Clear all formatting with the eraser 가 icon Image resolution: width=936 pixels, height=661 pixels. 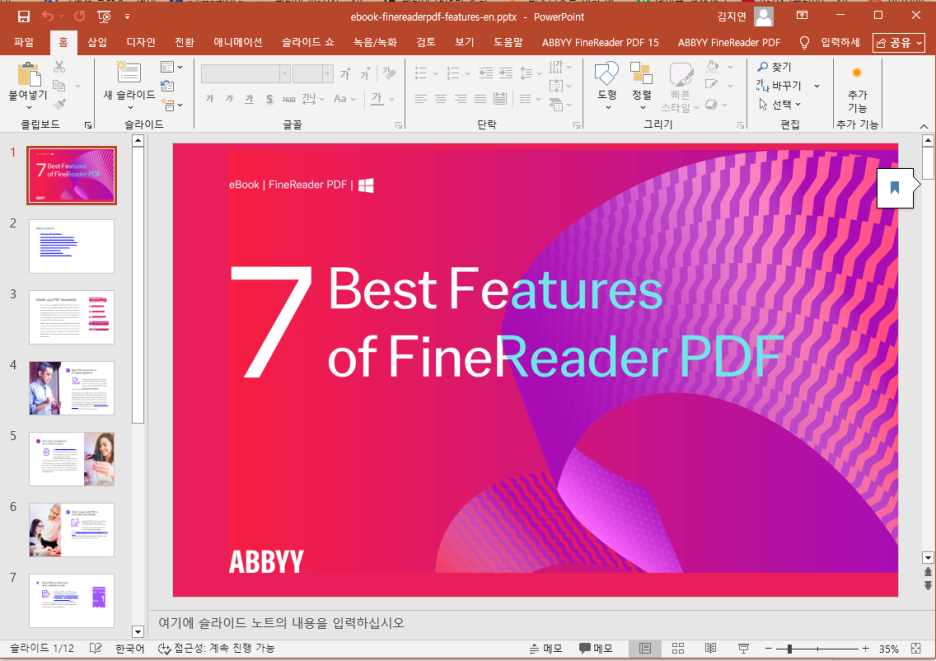[389, 73]
